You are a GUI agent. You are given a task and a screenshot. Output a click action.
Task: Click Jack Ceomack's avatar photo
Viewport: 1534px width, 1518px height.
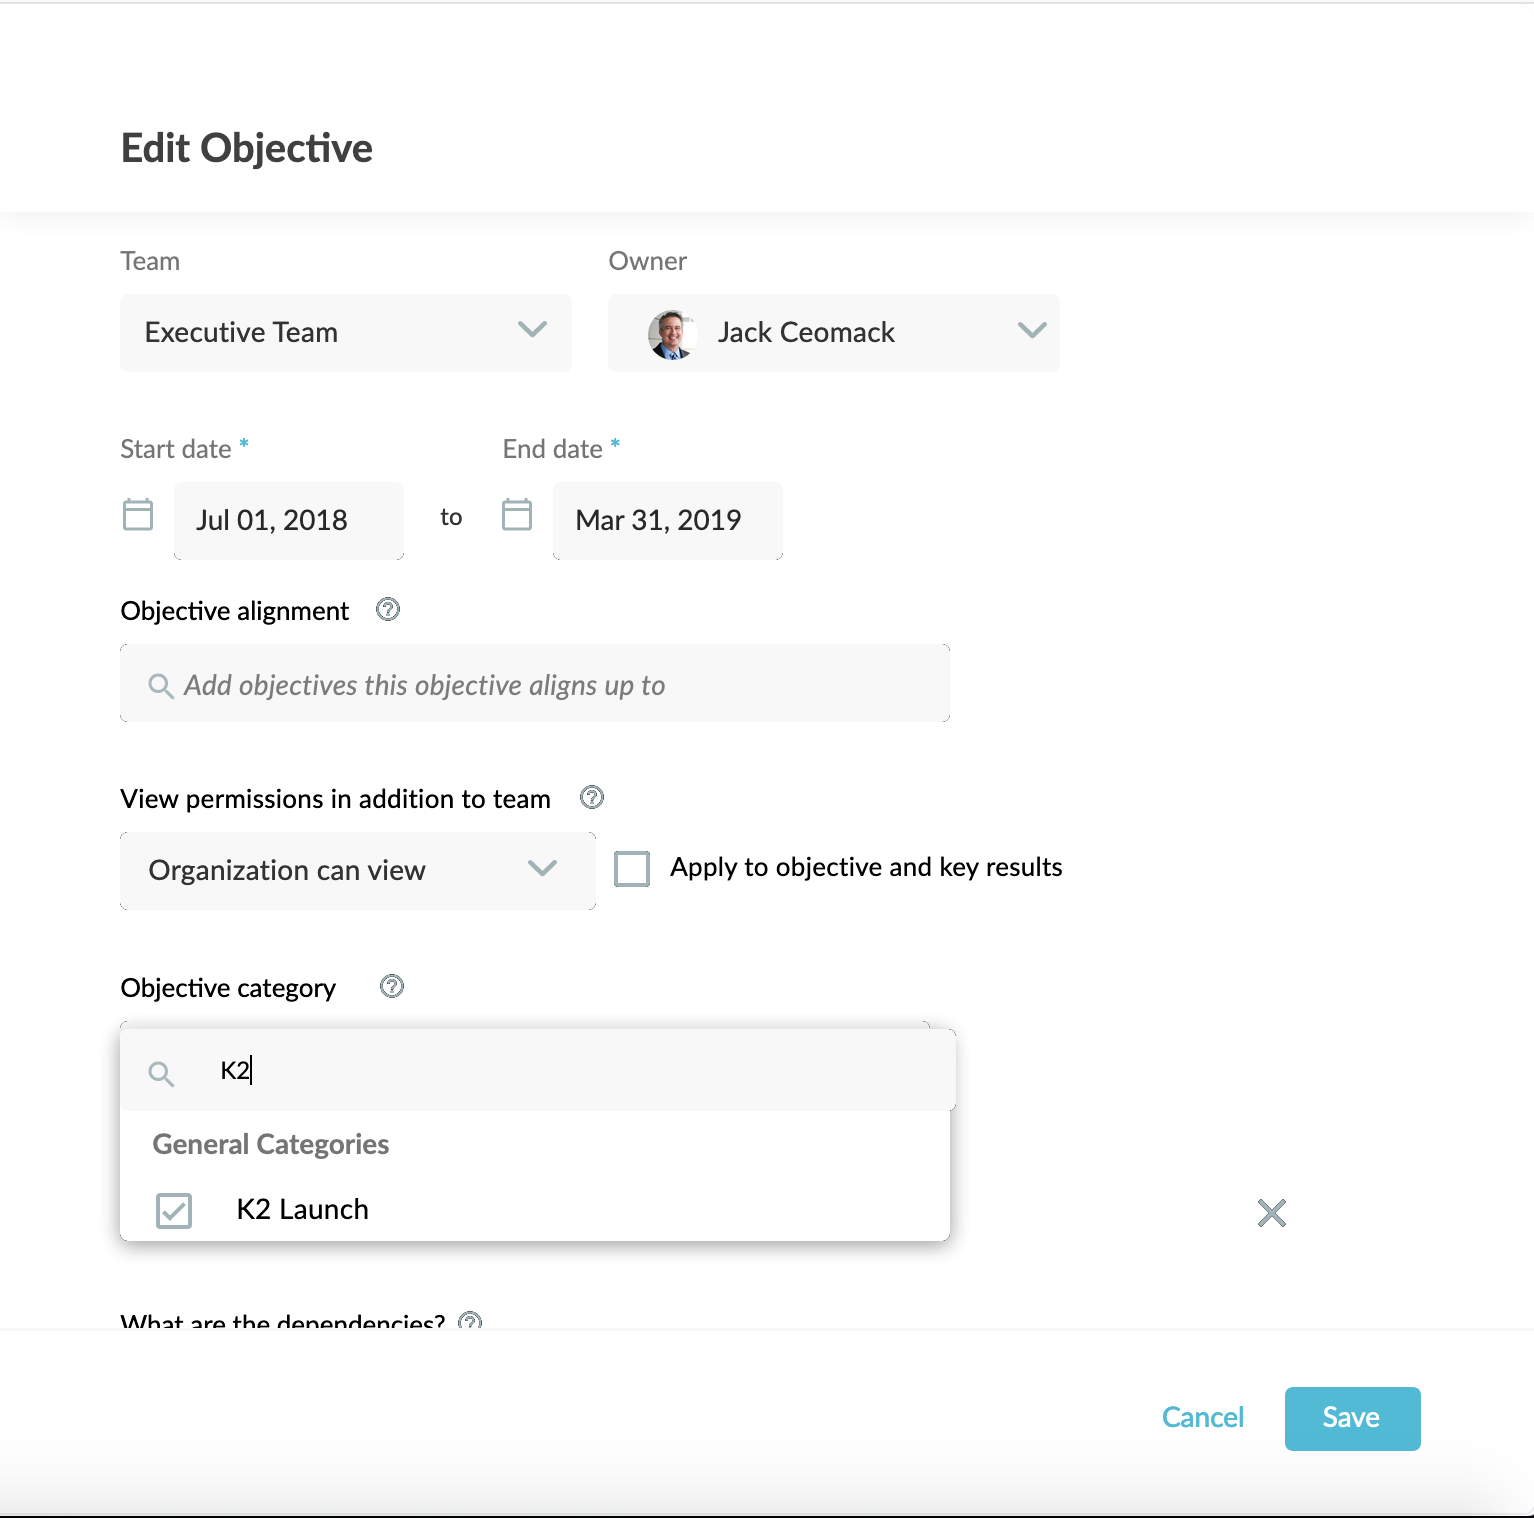point(671,333)
